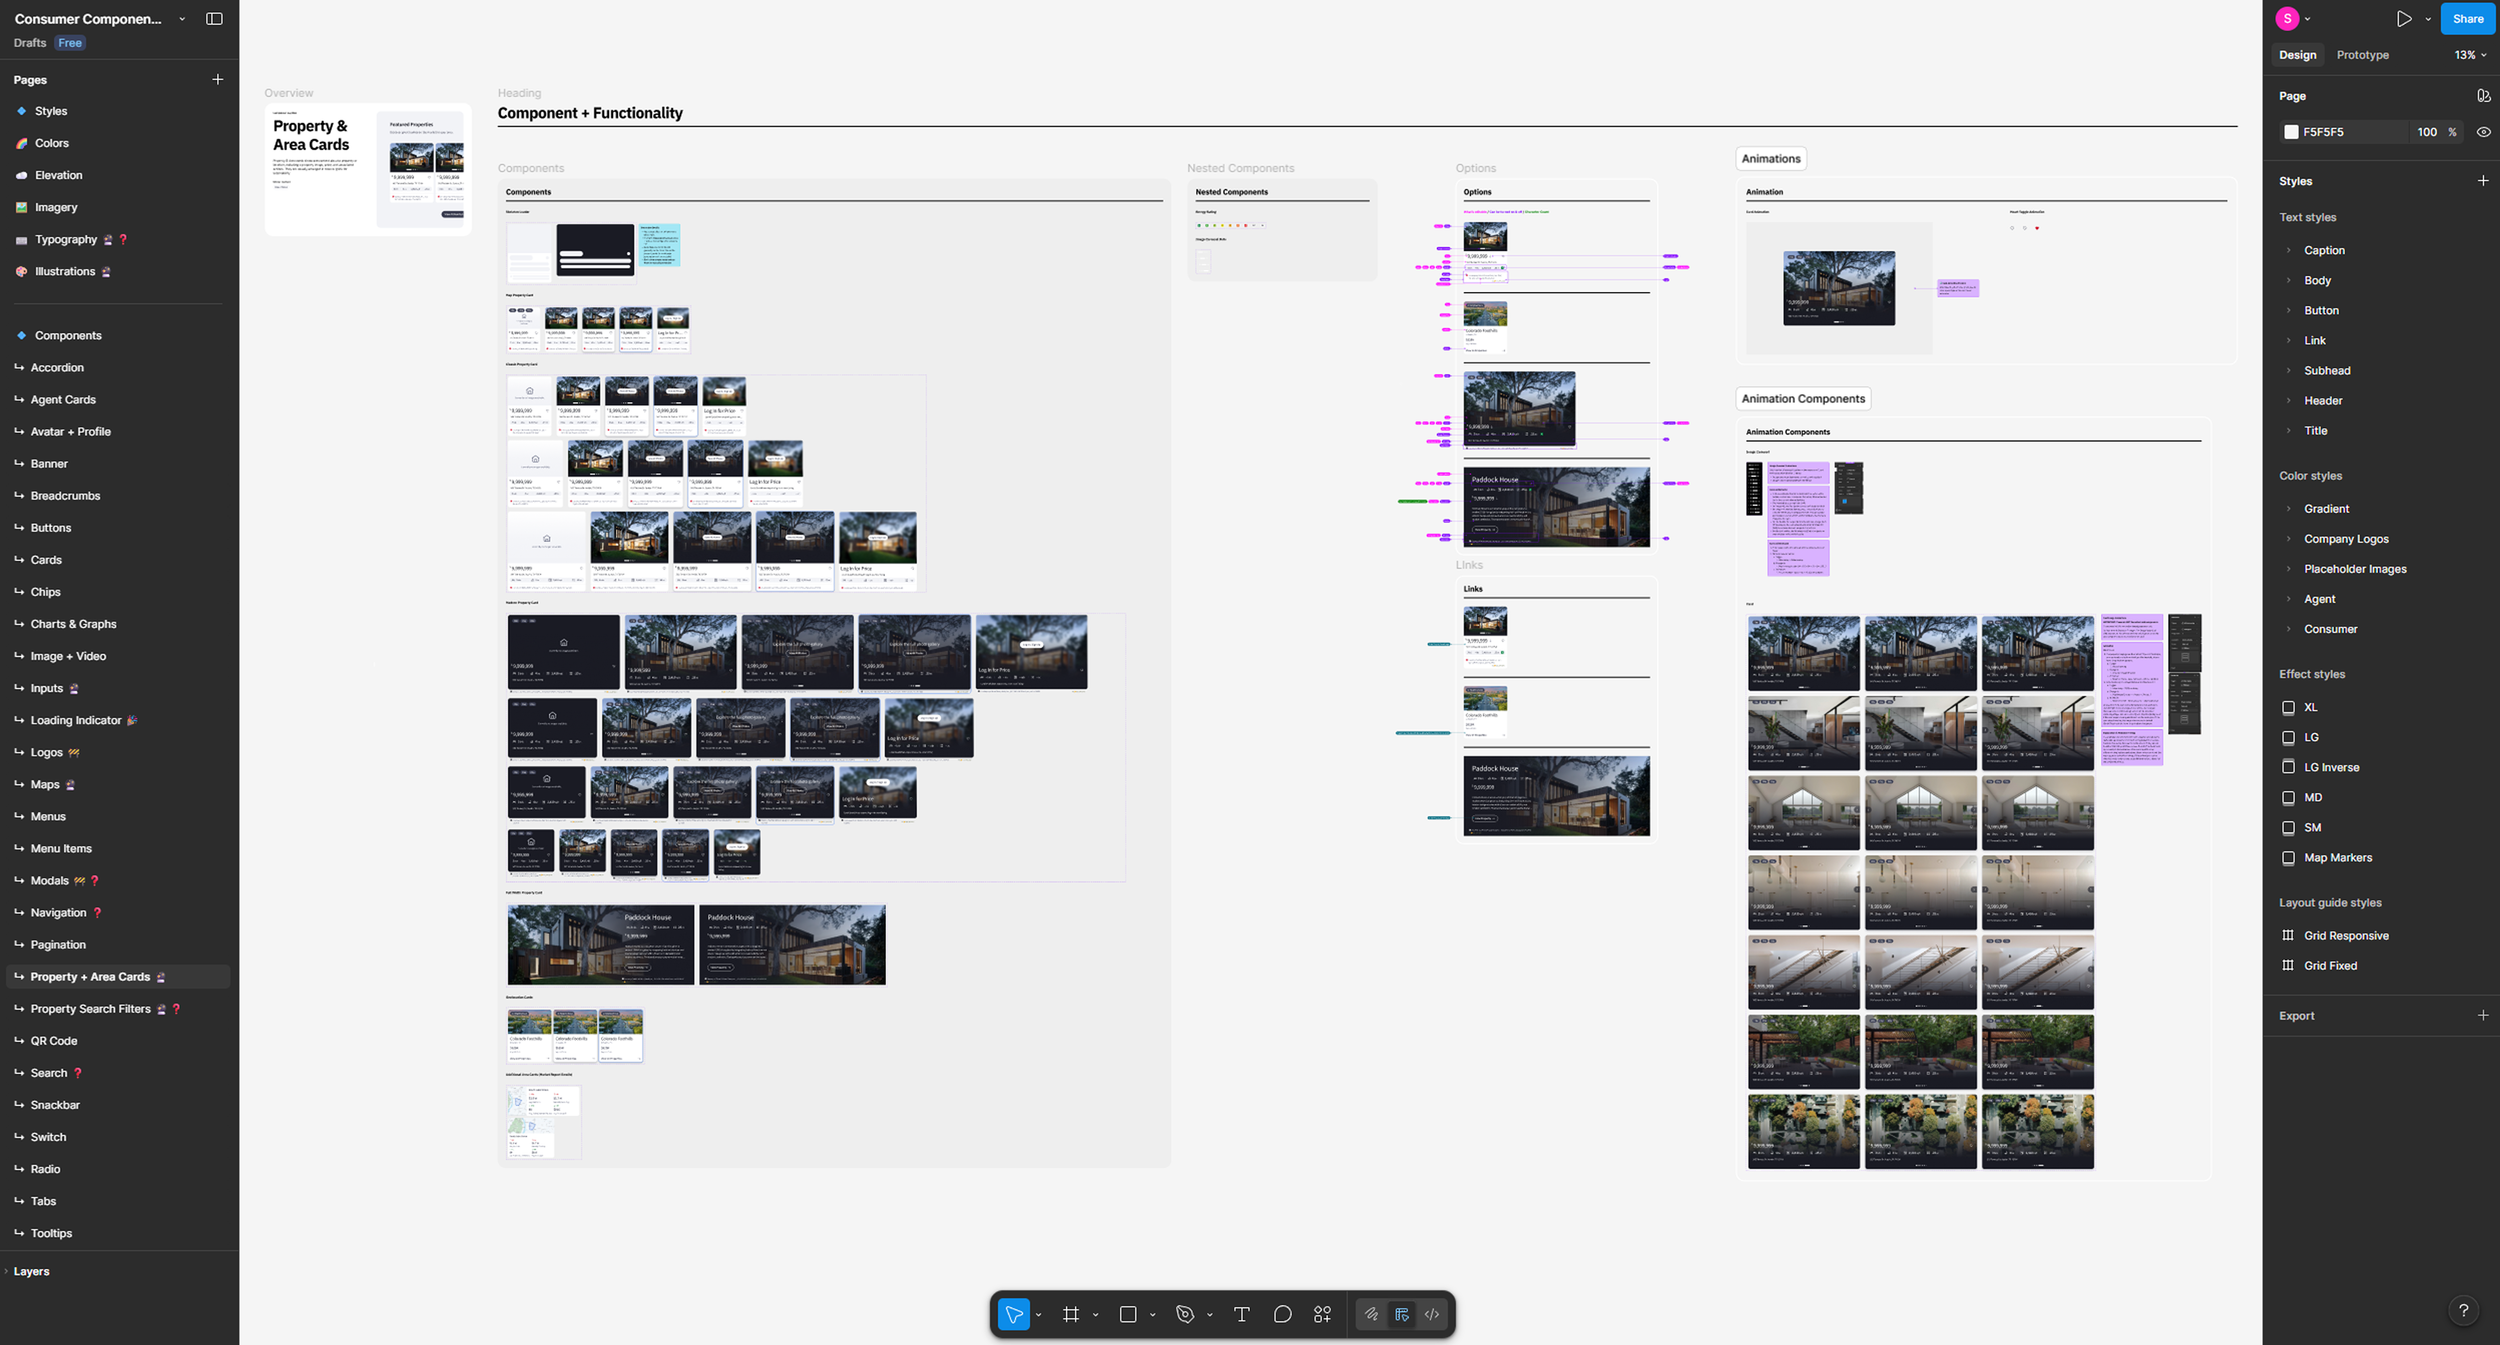Click the XL effect style square icon
Screen dimensions: 2500x1345
(x=2288, y=707)
